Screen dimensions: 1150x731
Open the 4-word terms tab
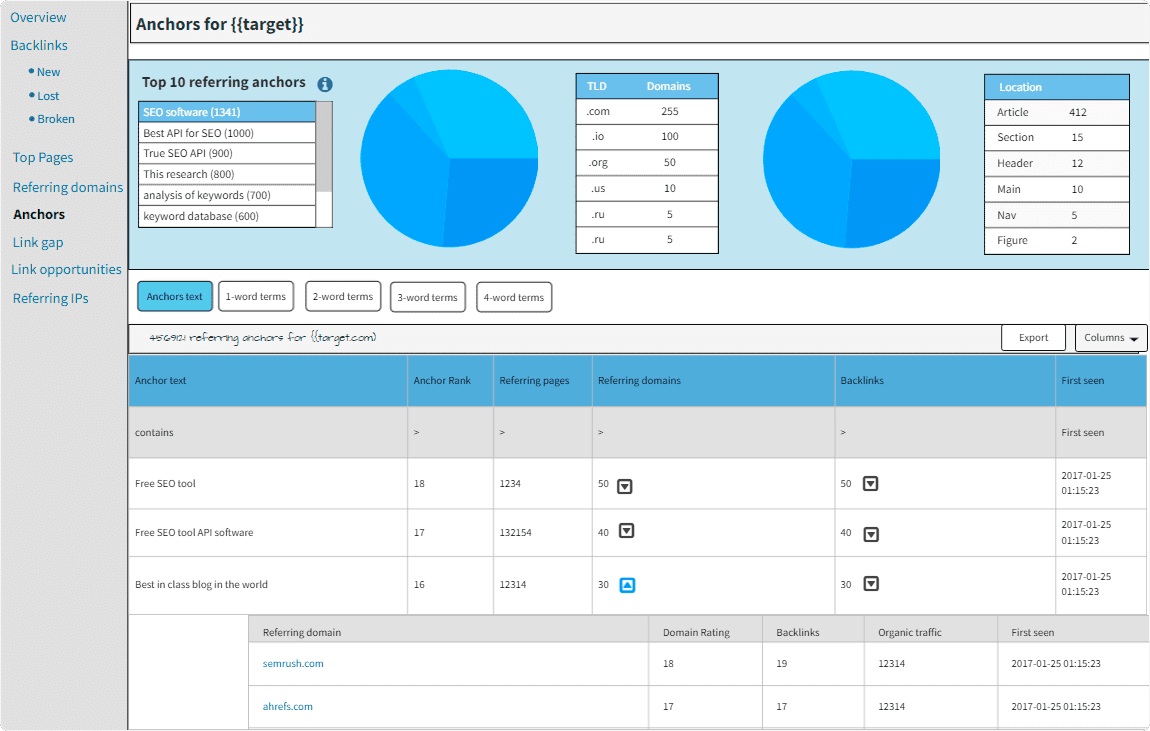[x=514, y=296]
